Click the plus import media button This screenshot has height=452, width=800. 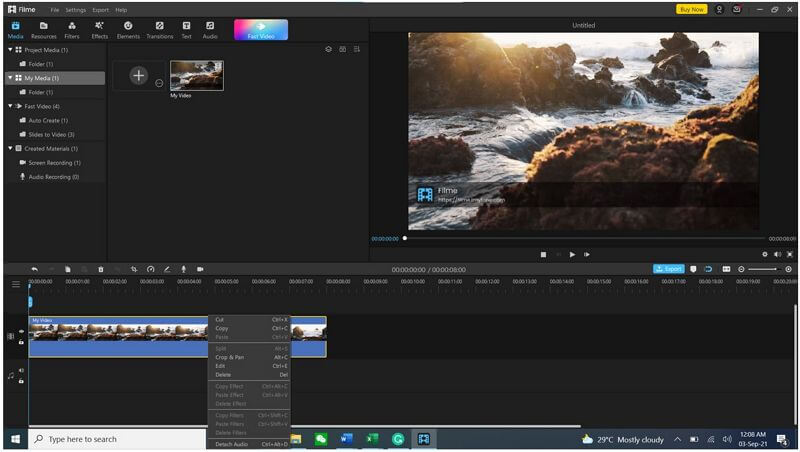[138, 76]
